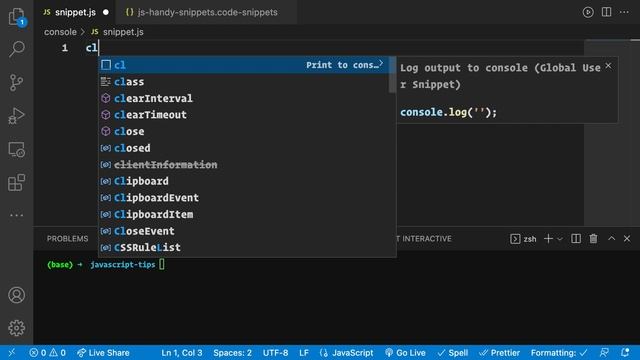Open remote window from status bar
The width and height of the screenshot is (640, 360).
tap(12, 353)
